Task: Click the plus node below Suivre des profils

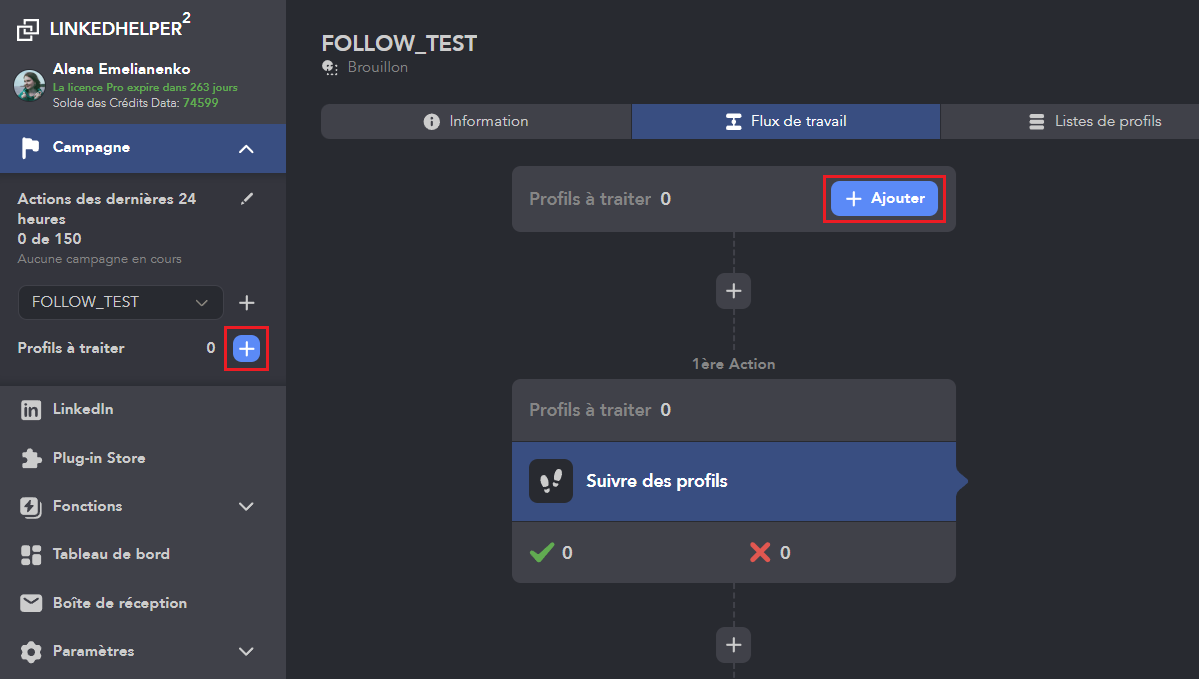Action: (733, 645)
